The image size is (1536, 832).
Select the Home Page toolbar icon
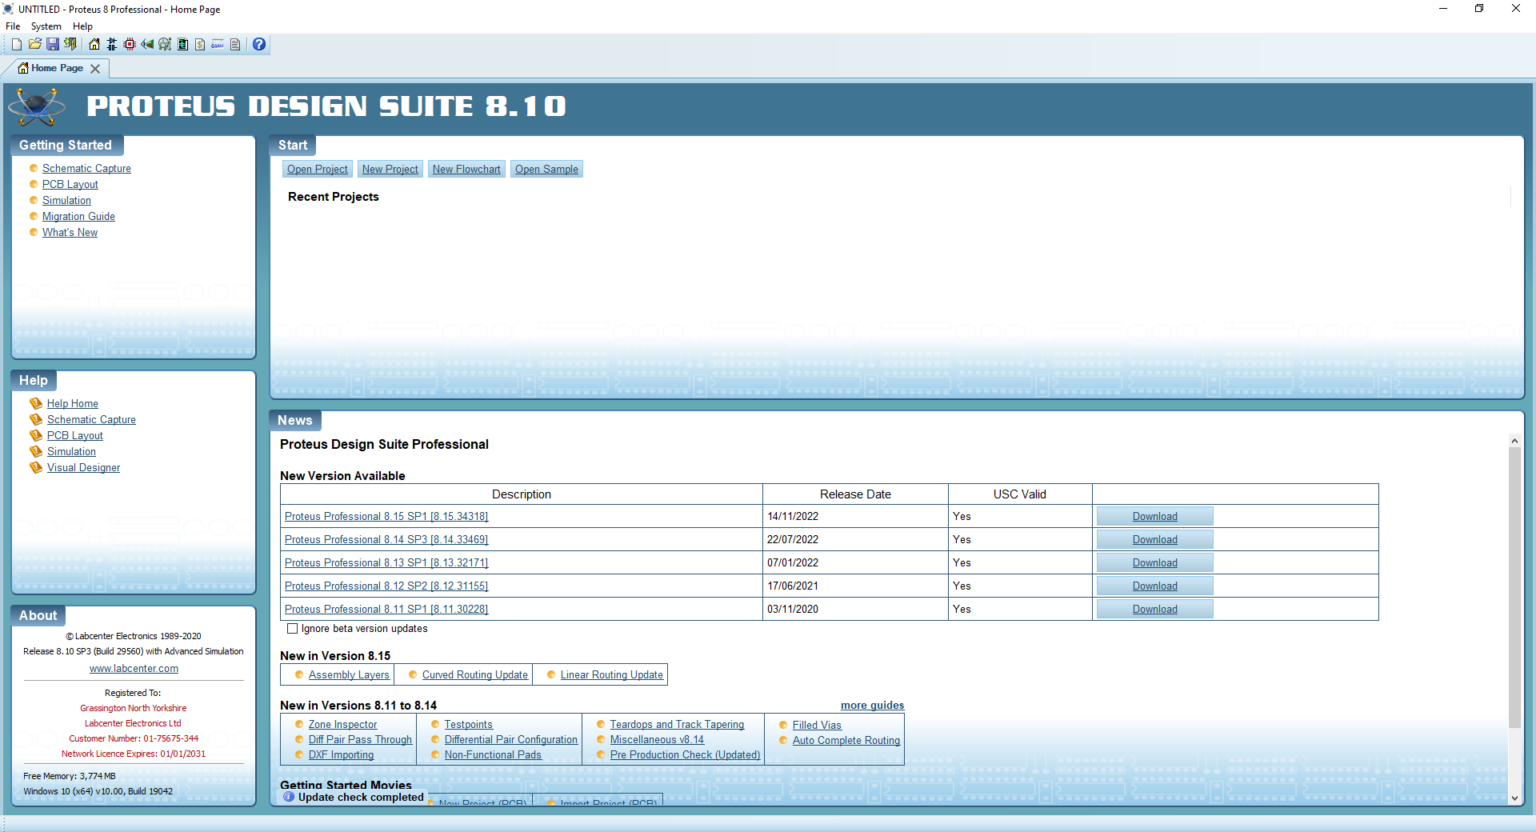tap(92, 44)
